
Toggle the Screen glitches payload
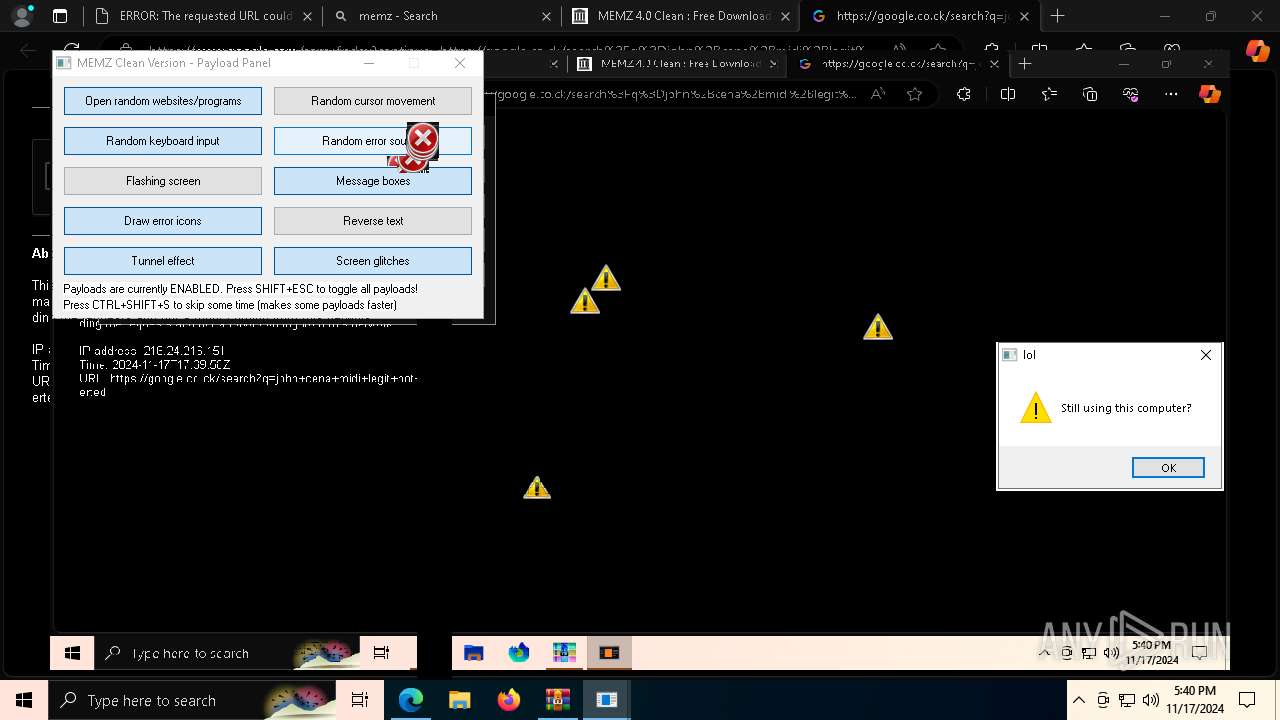373,261
